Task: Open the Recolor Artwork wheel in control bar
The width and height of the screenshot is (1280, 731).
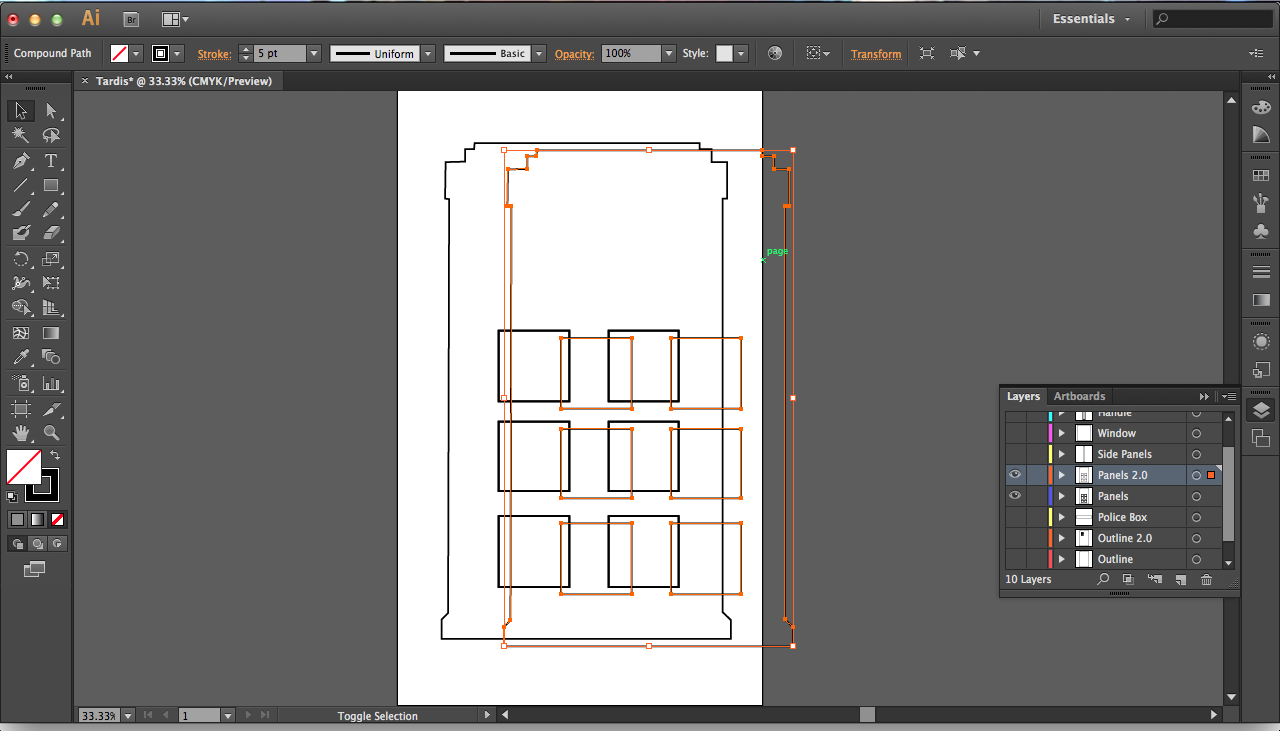Action: point(775,53)
